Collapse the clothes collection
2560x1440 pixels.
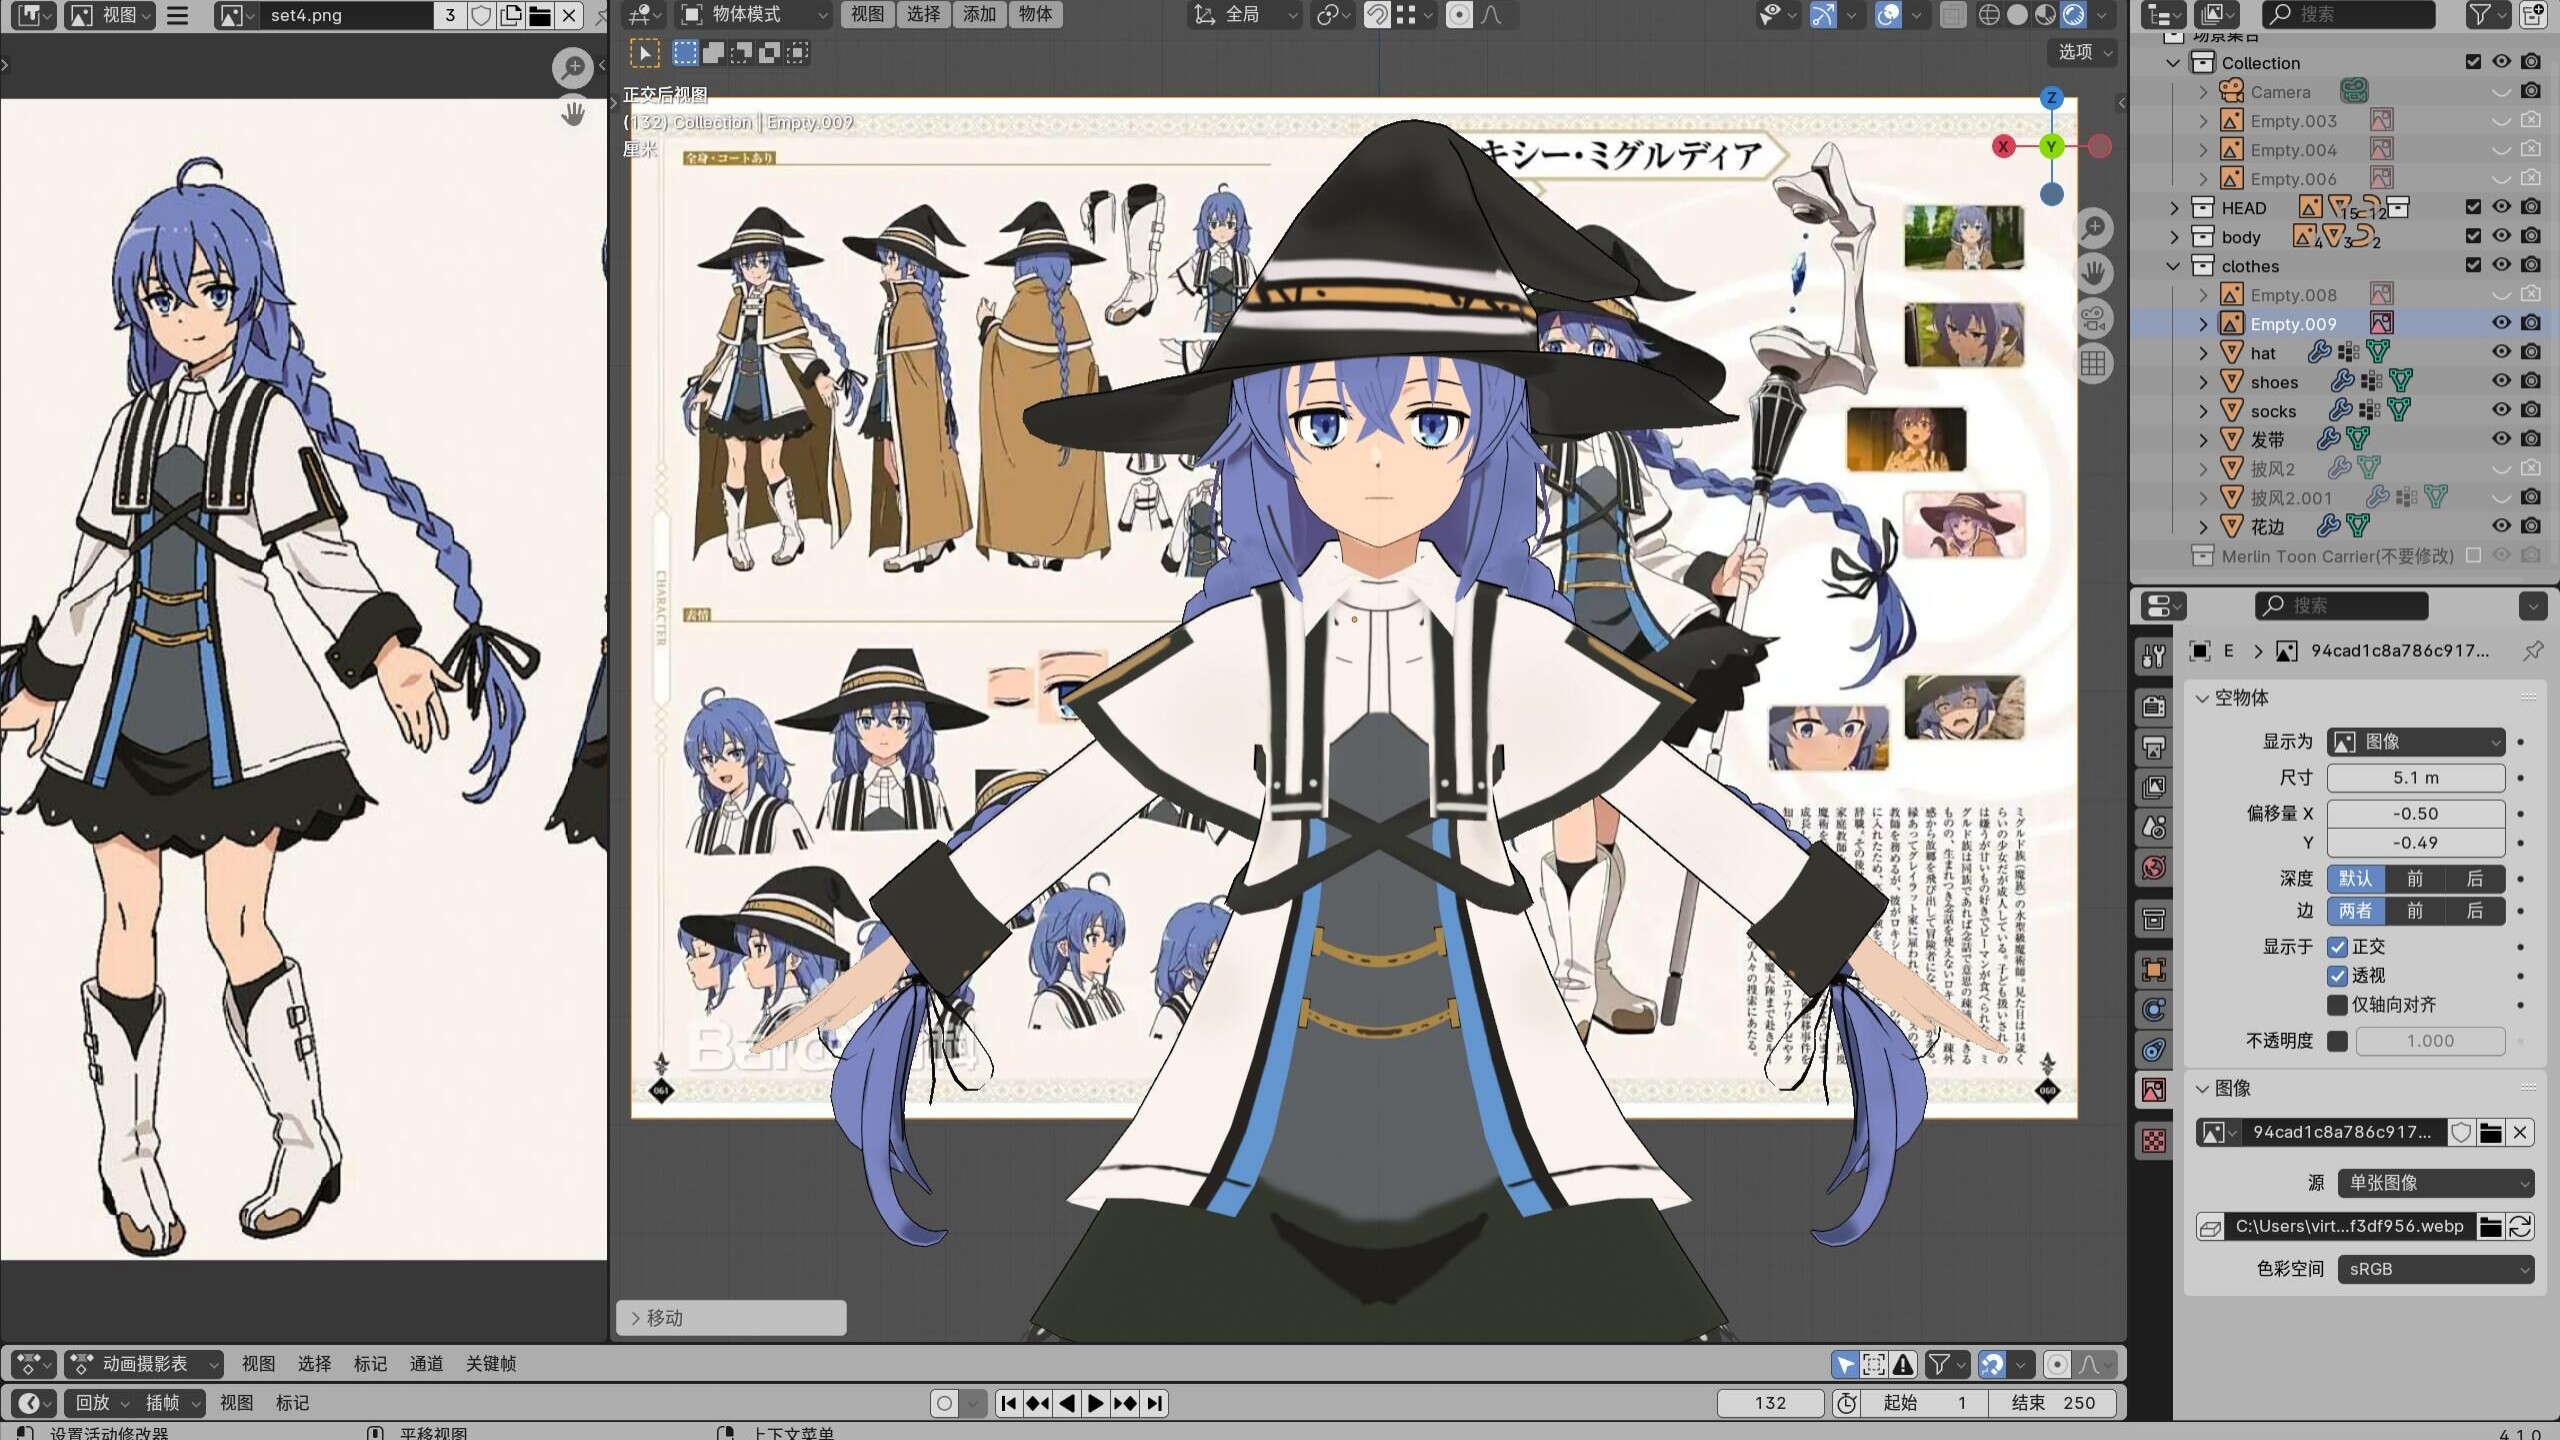2174,266
